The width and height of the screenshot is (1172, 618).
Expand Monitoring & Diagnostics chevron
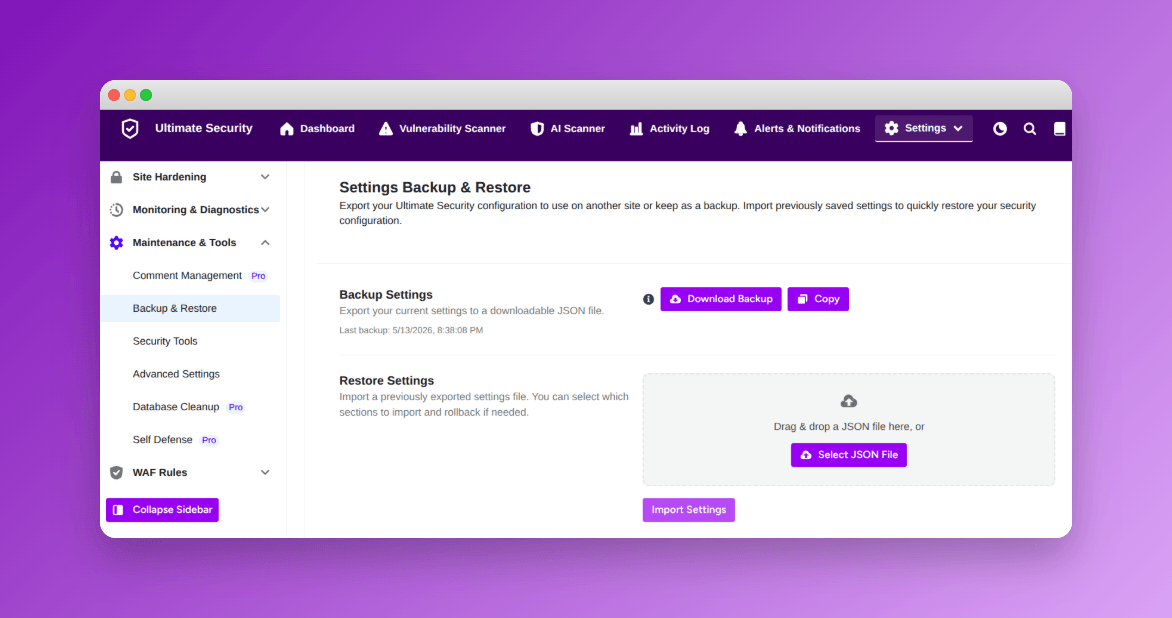[265, 210]
